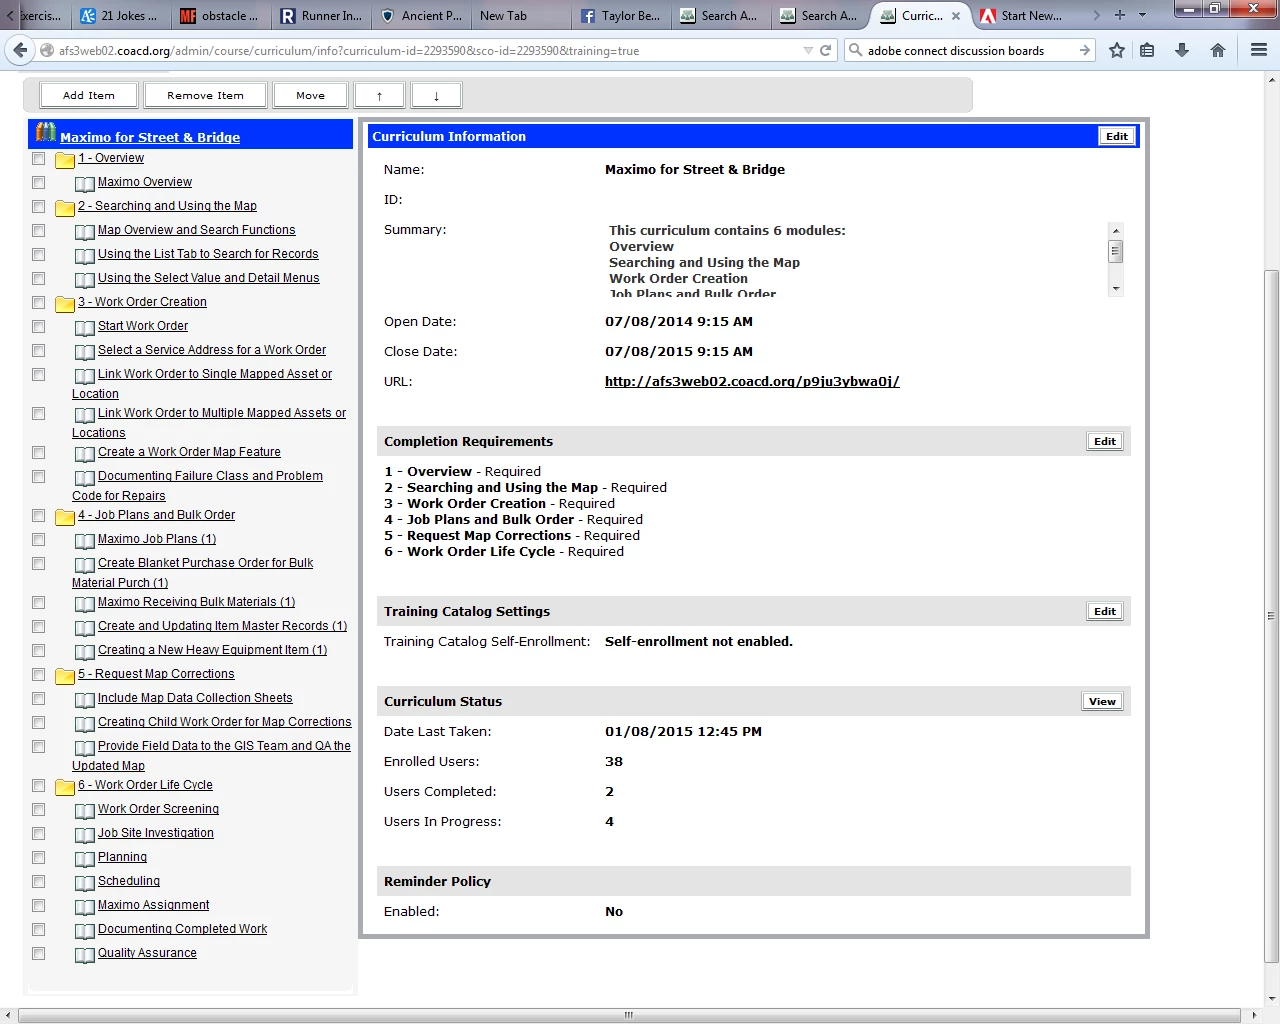The image size is (1280, 1024).
Task: Click the folder icon for 3 - Work Order Creation
Action: (x=65, y=304)
